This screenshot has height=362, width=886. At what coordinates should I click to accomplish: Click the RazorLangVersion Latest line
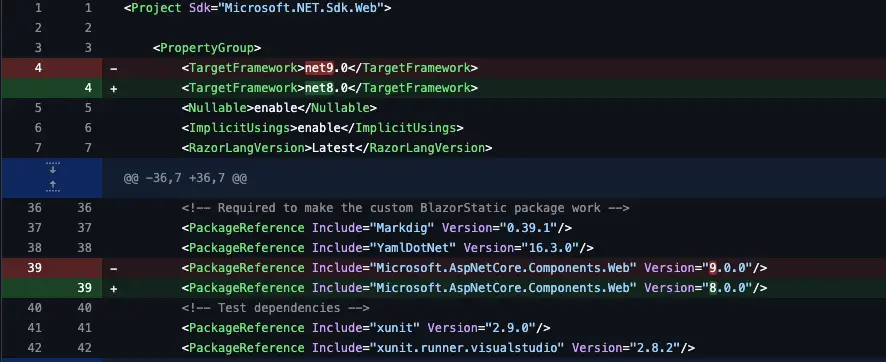point(337,148)
